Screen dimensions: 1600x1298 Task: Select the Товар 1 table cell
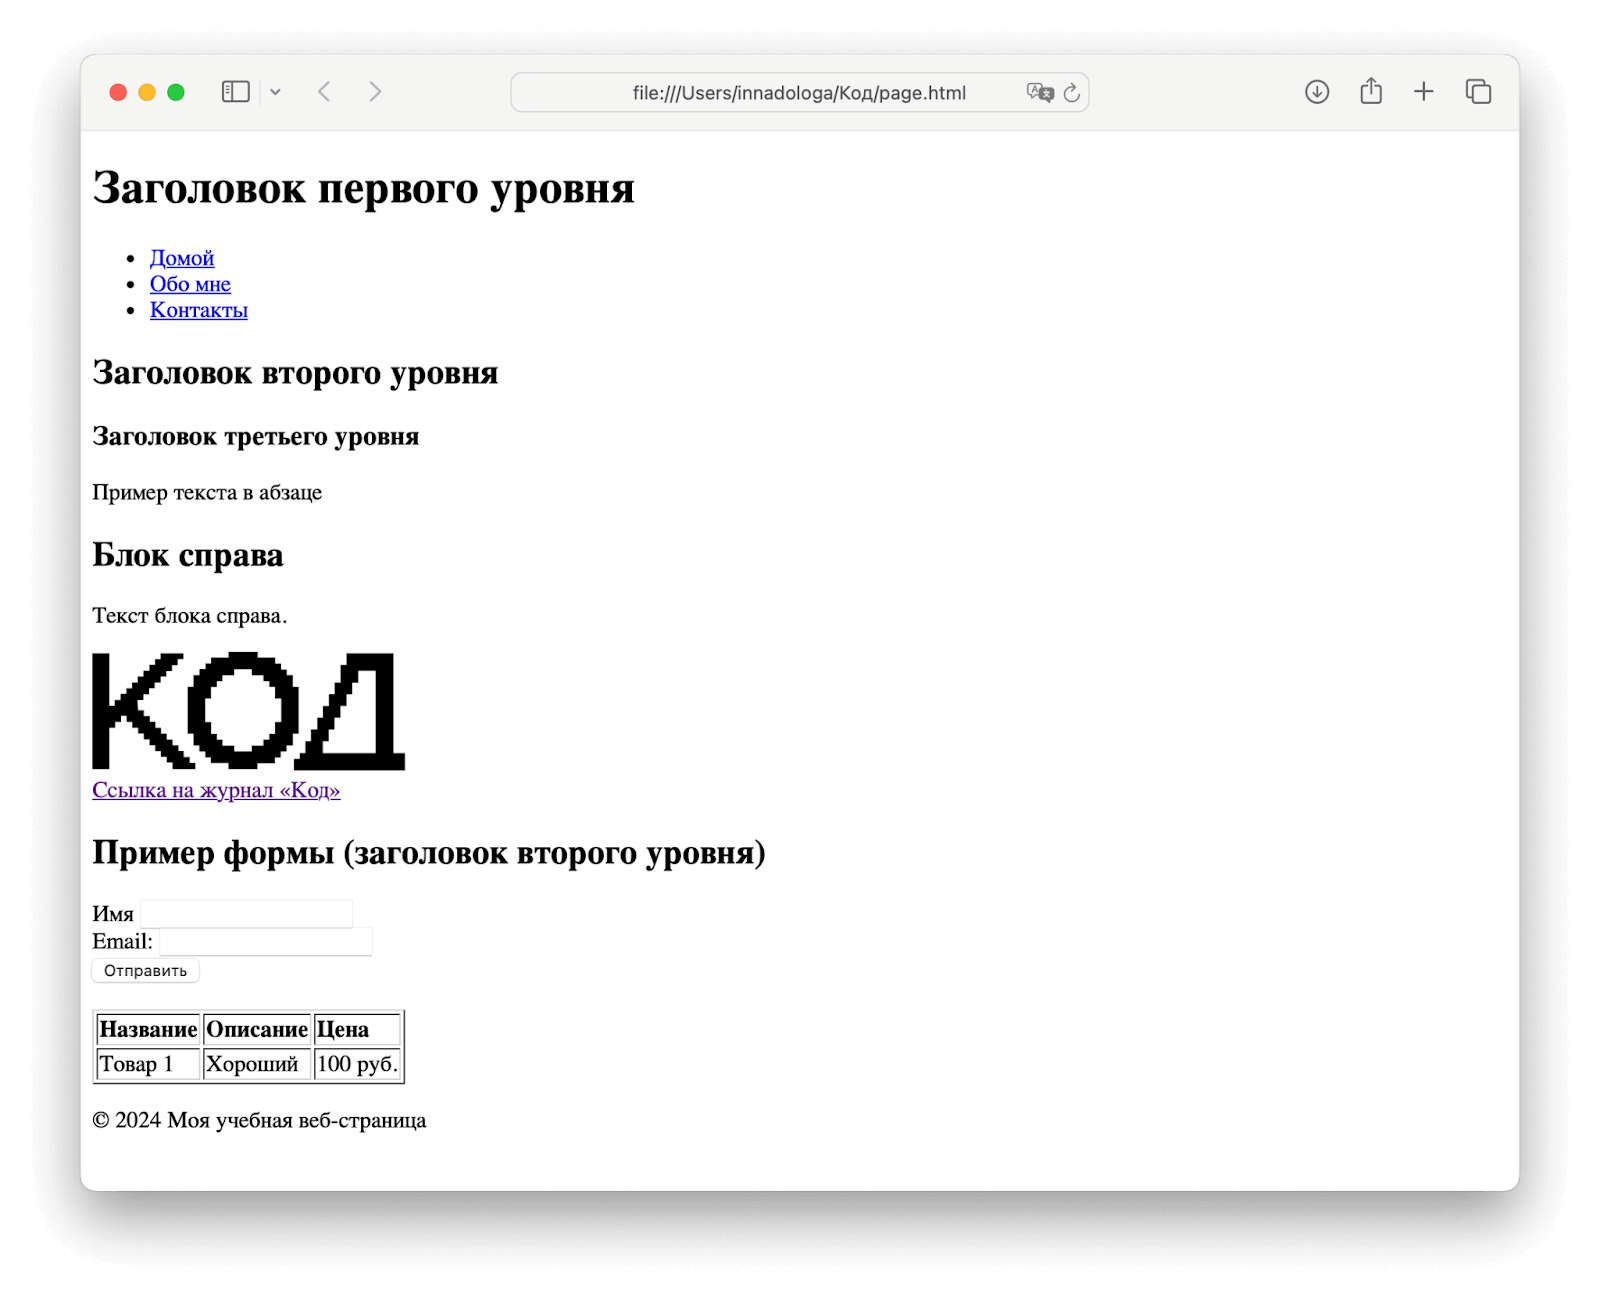pyautogui.click(x=148, y=1064)
